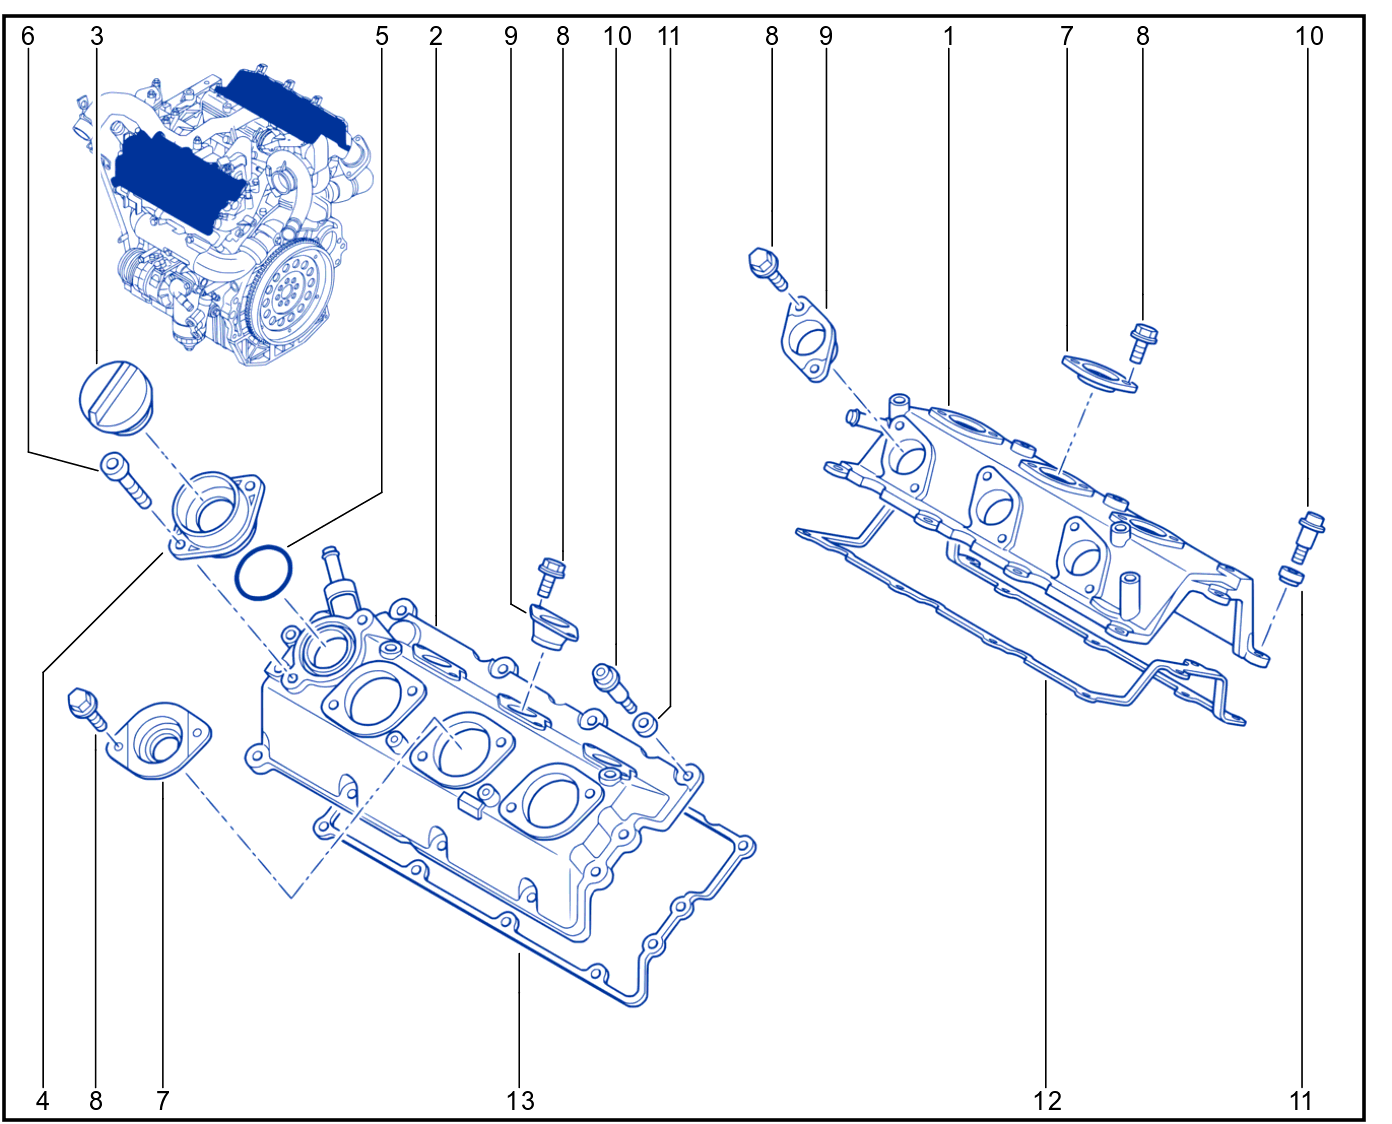Click callout number 13
The width and height of the screenshot is (1392, 1124).
[520, 1101]
